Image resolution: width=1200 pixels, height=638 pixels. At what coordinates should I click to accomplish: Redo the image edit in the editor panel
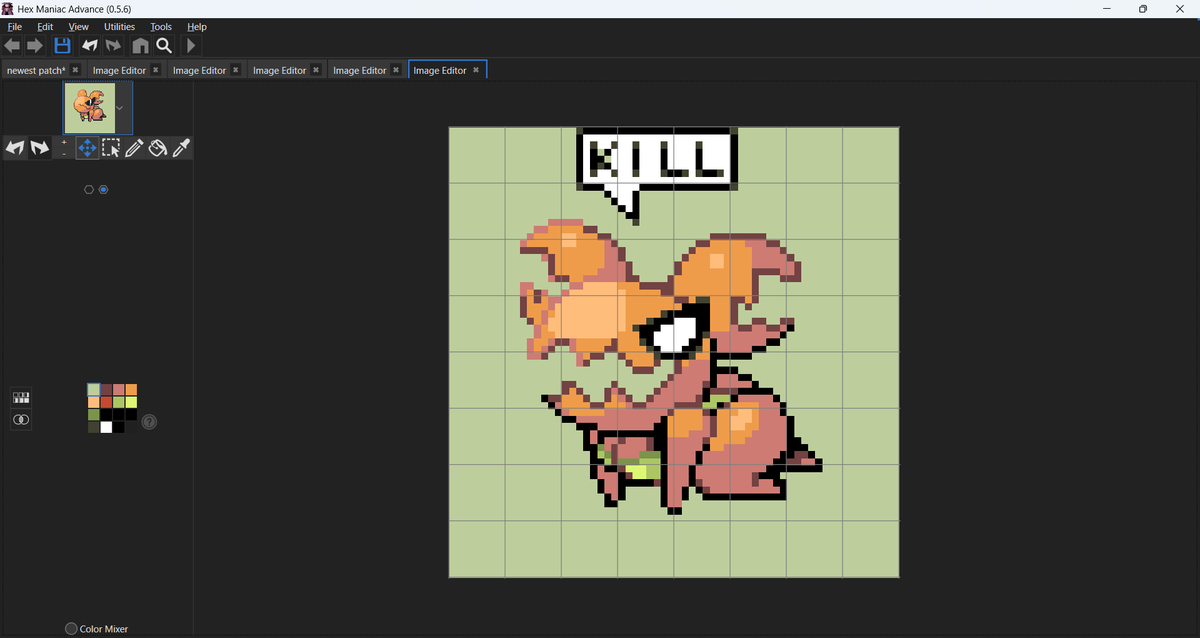pos(40,148)
